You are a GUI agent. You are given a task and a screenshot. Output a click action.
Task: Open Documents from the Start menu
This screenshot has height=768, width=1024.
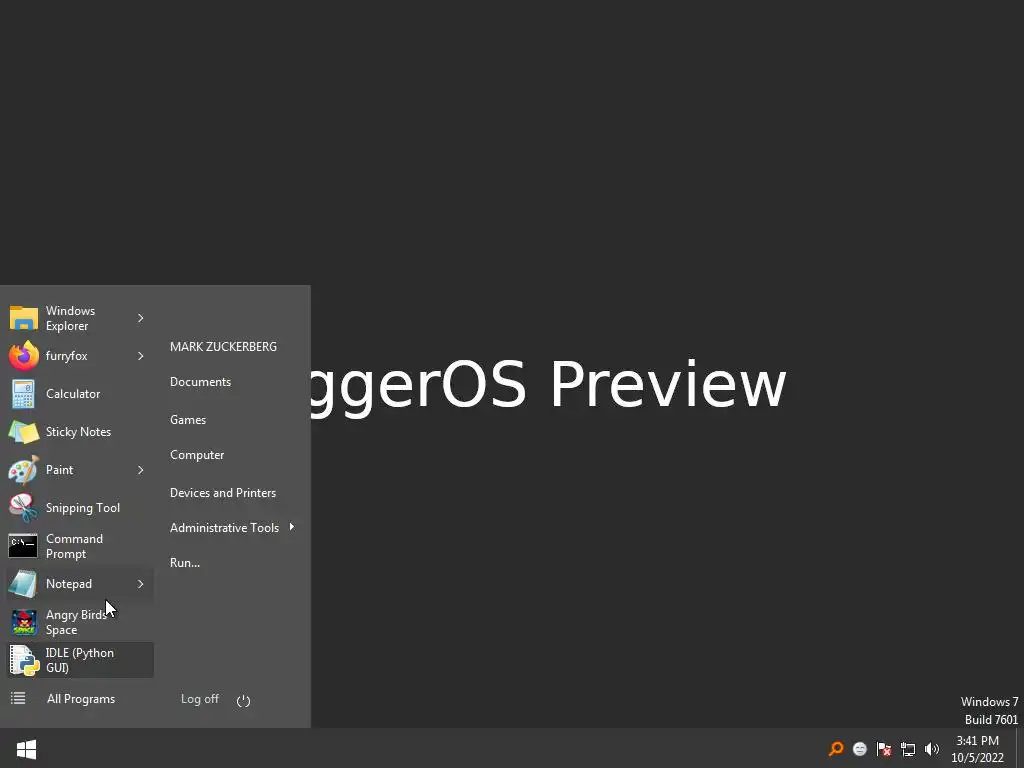click(200, 382)
